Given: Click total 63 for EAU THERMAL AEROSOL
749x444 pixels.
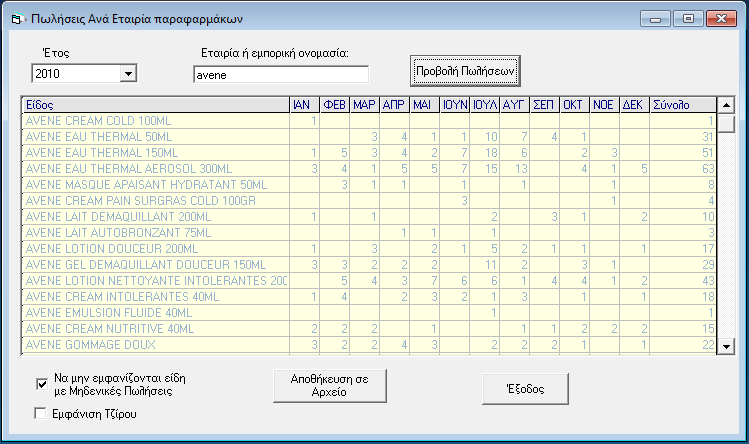Looking at the screenshot, I should click(x=683, y=169).
